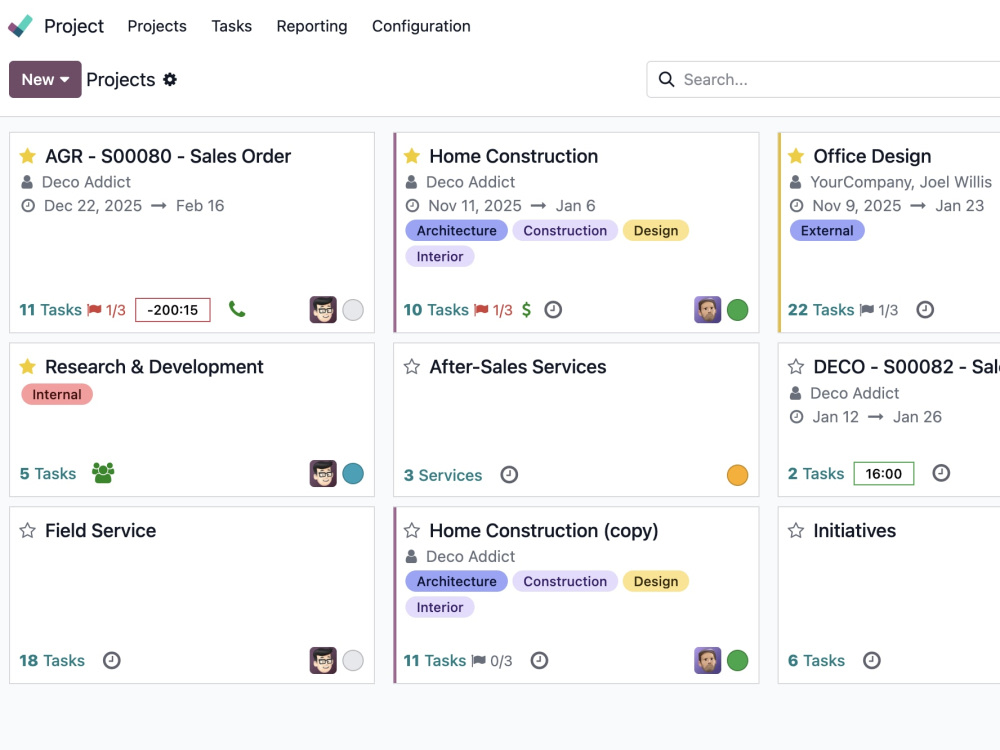This screenshot has width=1000, height=750.
Task: Open 18 Tasks link on Field Service
Action: click(52, 661)
